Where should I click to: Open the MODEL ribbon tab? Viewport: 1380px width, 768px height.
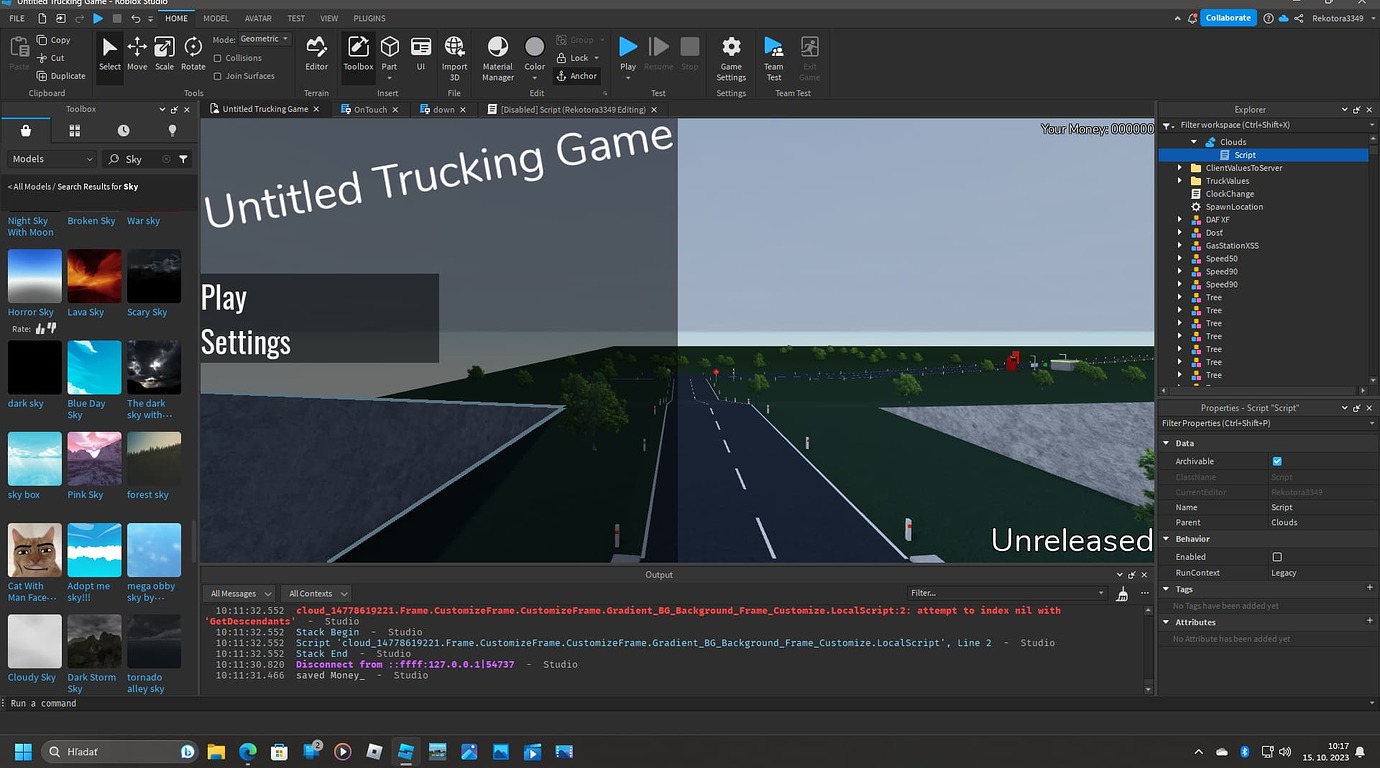tap(216, 19)
